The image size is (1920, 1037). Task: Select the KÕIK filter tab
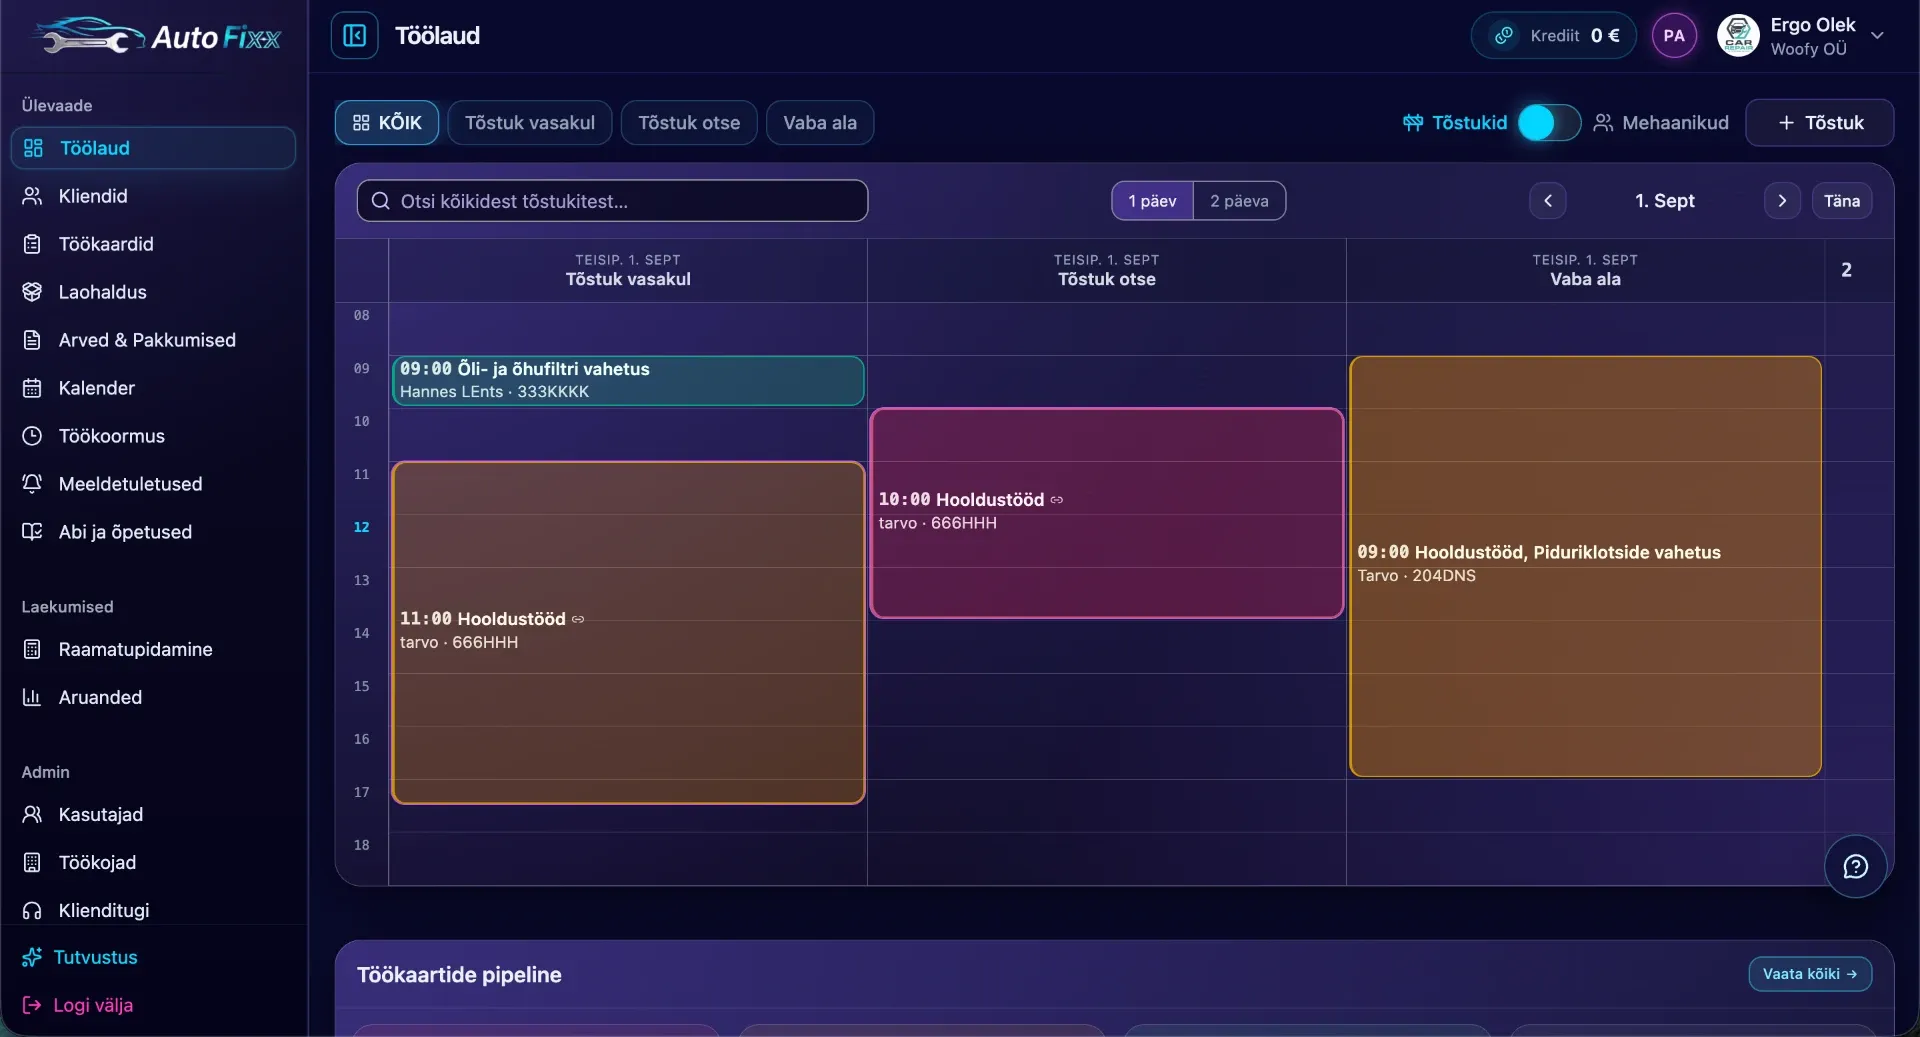(387, 123)
